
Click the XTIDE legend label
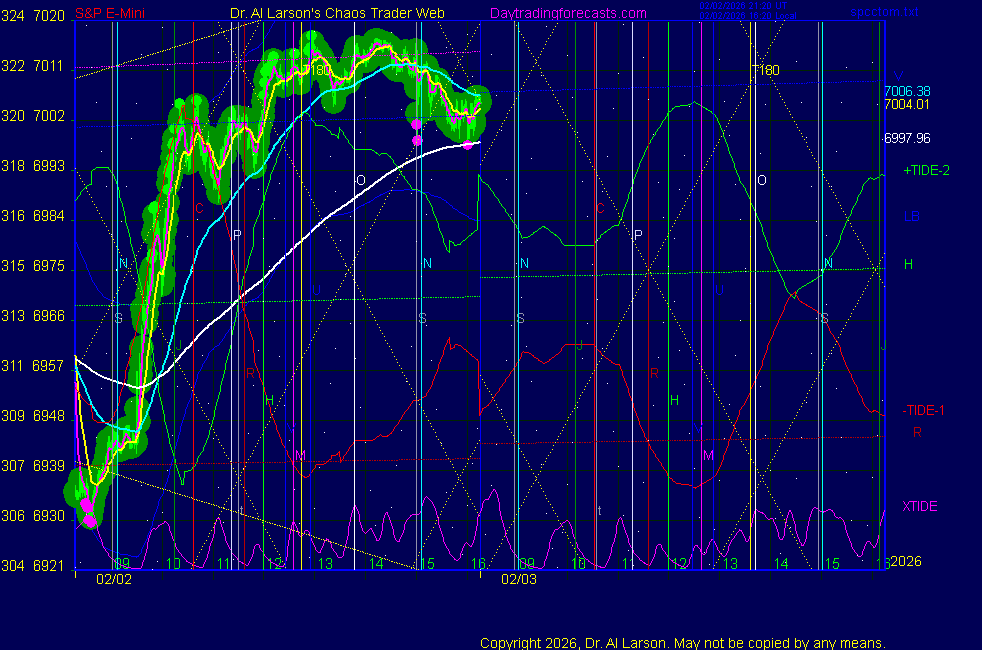[920, 507]
